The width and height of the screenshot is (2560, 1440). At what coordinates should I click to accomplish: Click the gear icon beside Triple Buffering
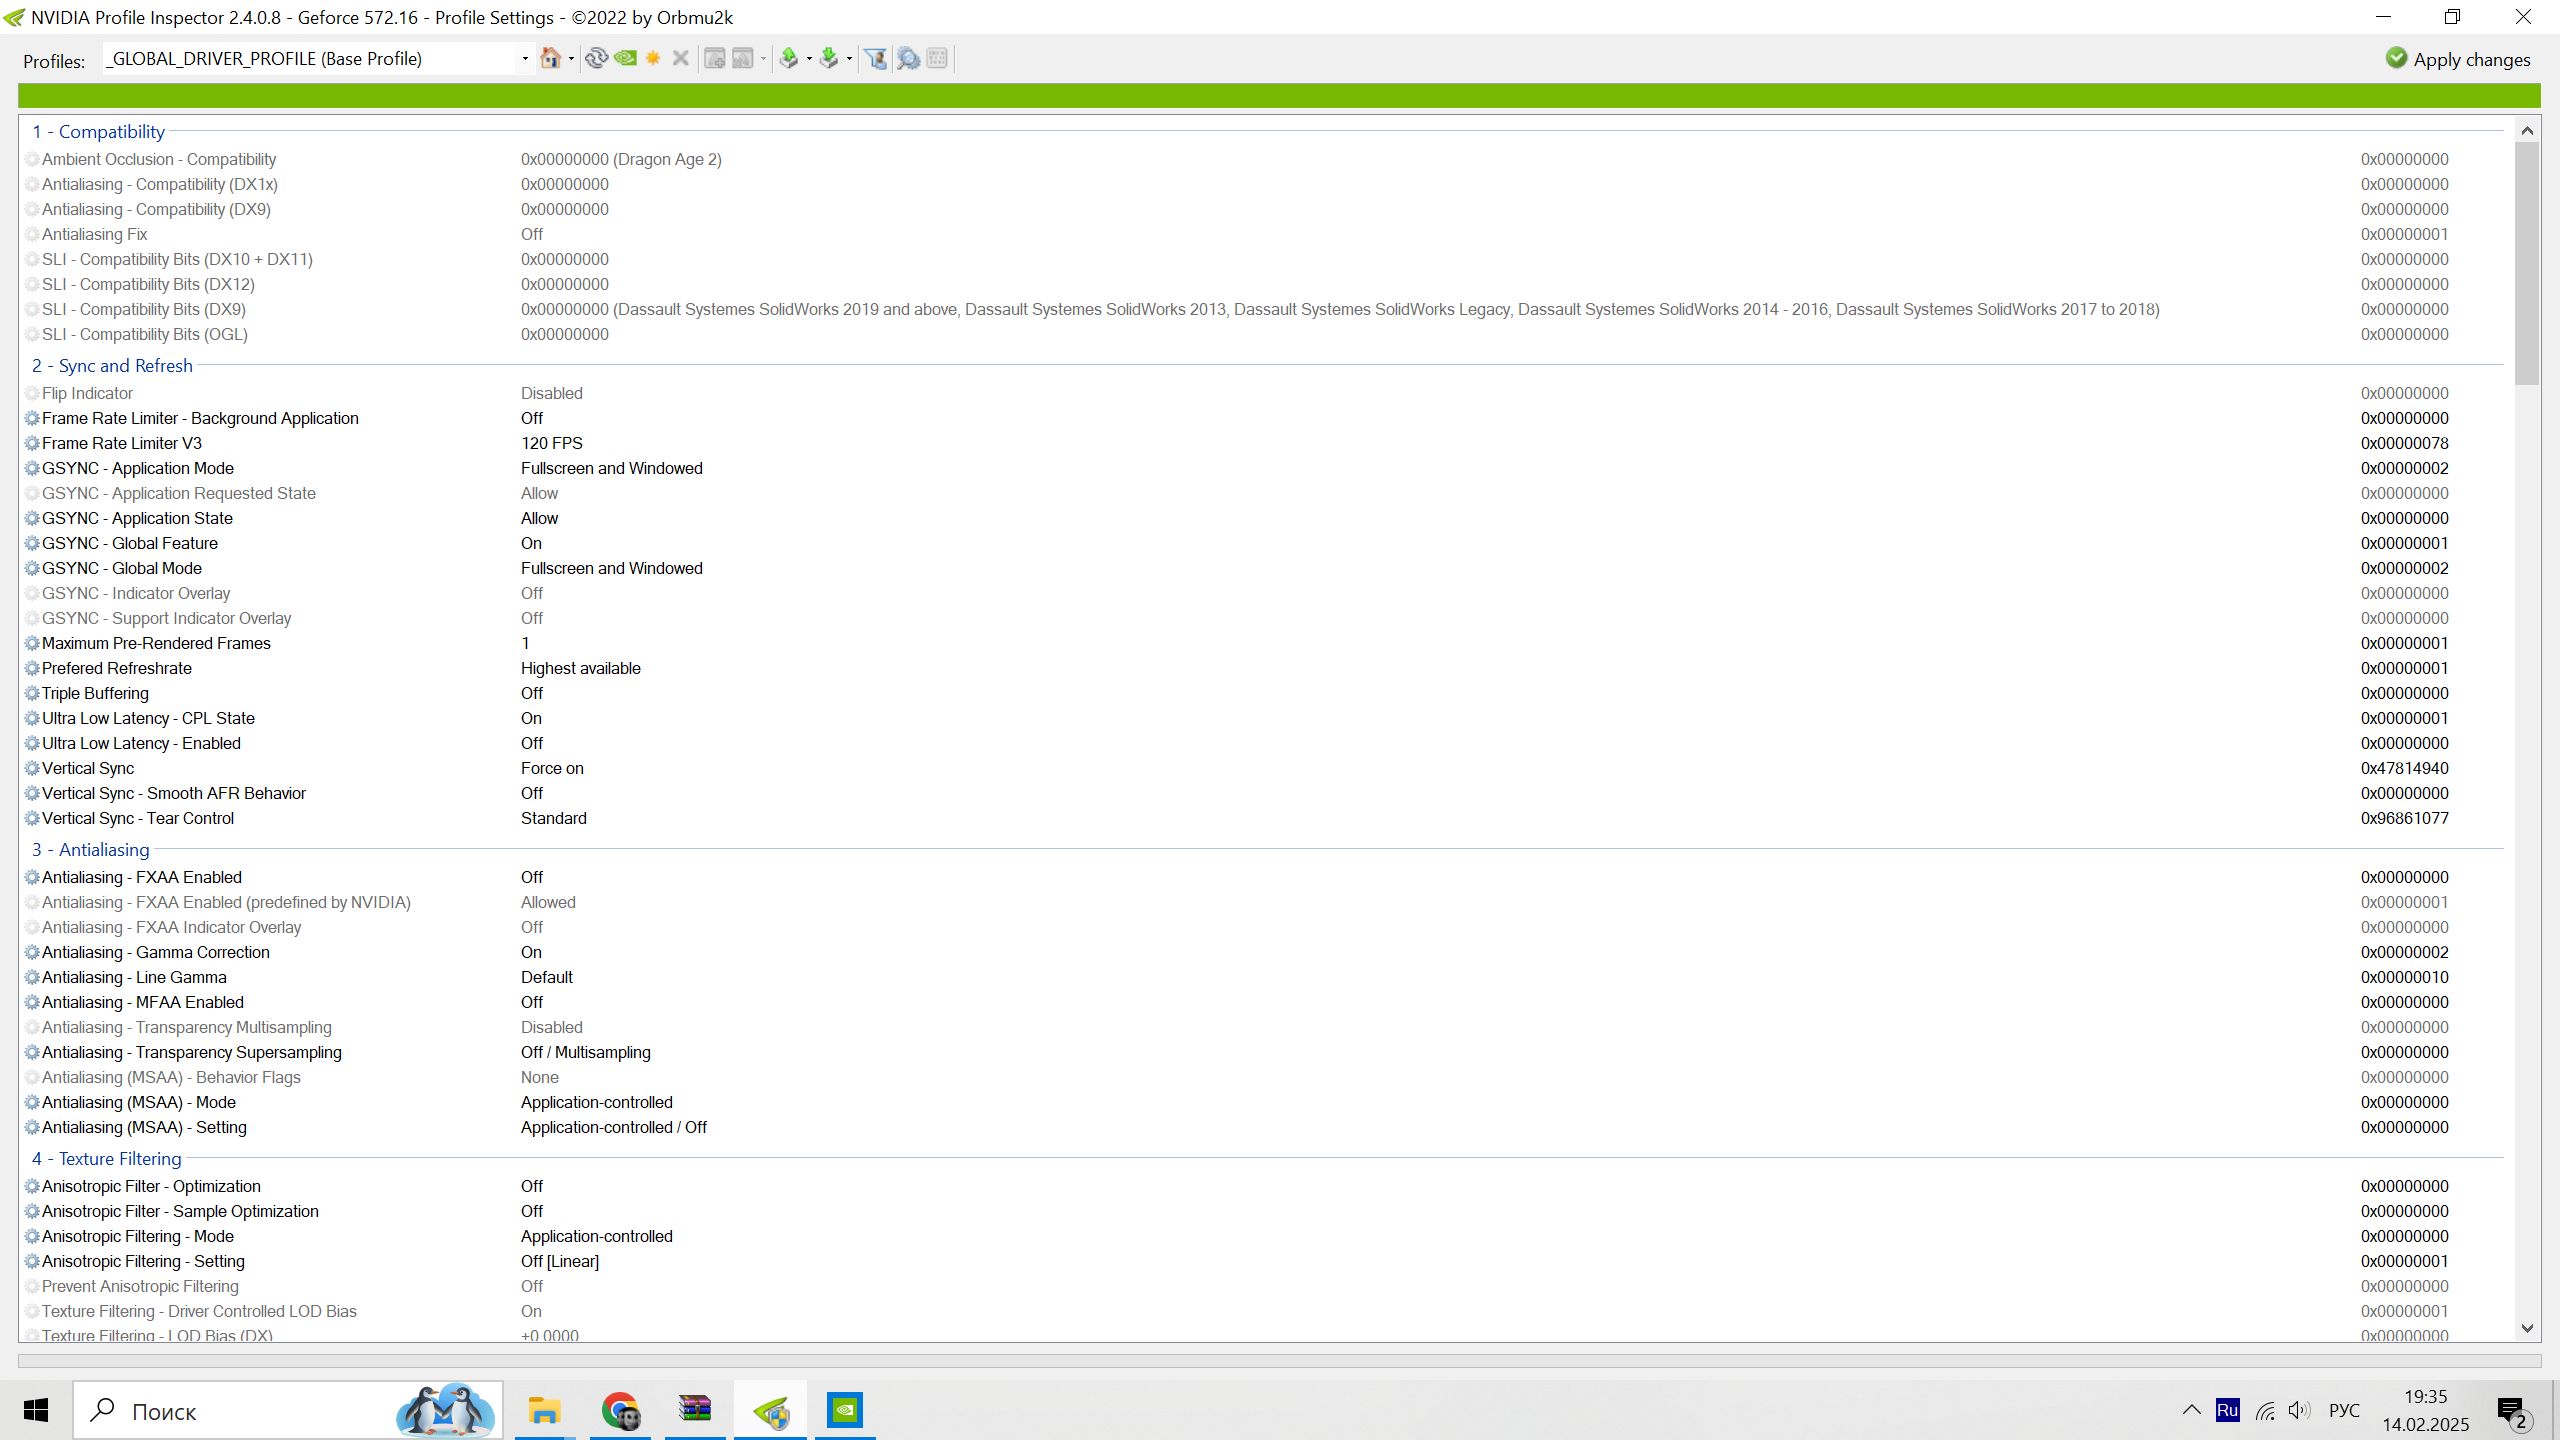click(x=32, y=693)
